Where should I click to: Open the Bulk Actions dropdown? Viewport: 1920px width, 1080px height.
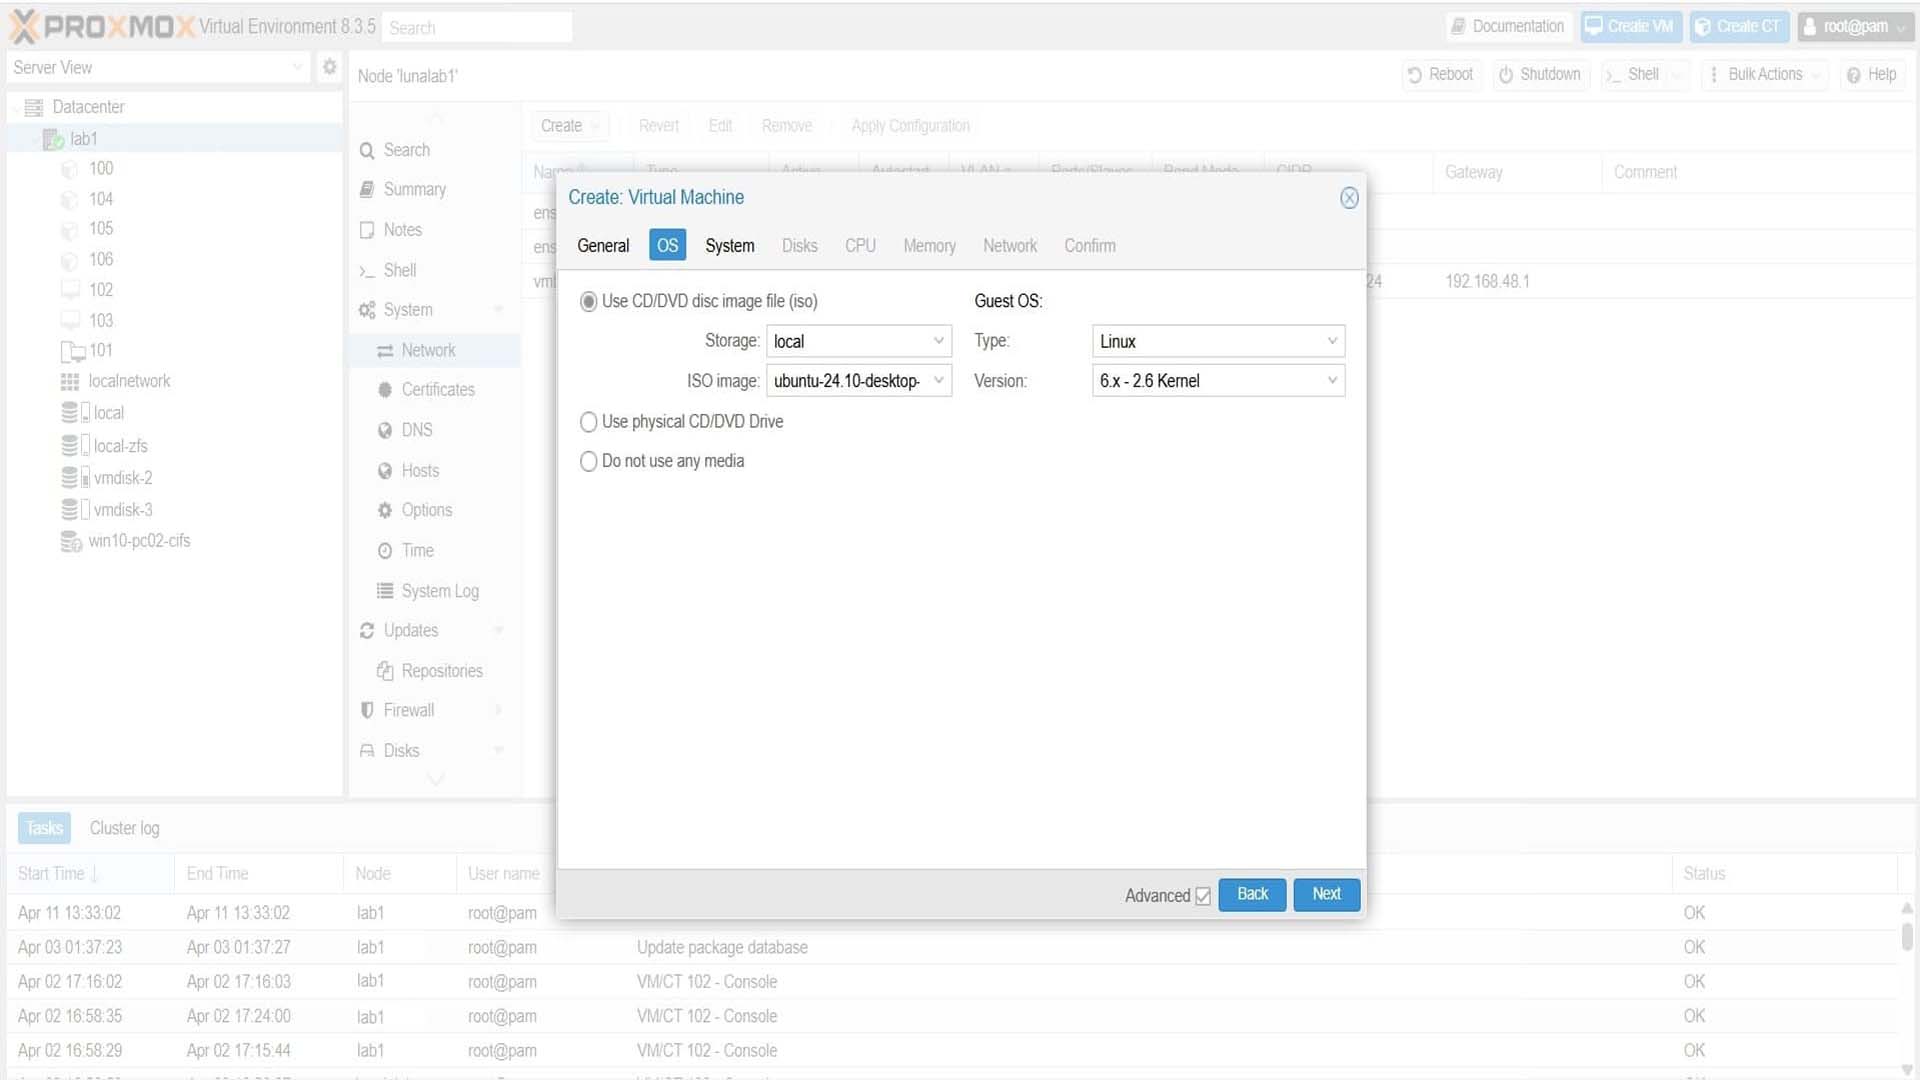click(1765, 75)
